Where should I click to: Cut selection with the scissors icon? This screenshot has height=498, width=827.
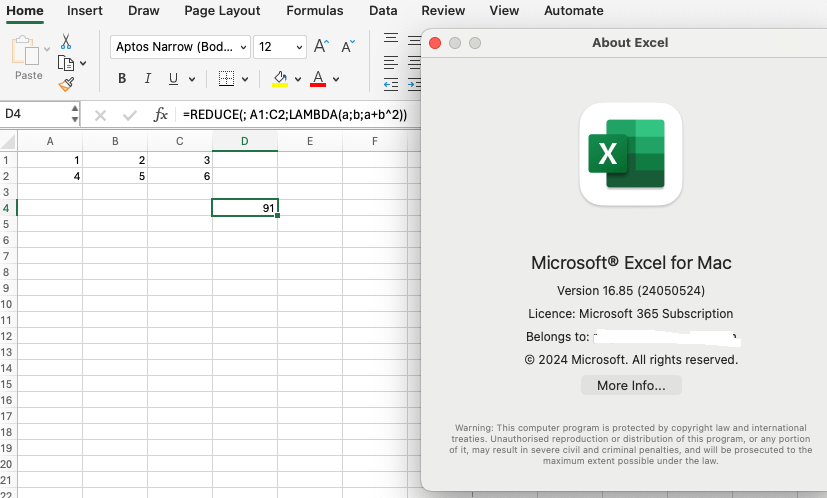pos(65,41)
